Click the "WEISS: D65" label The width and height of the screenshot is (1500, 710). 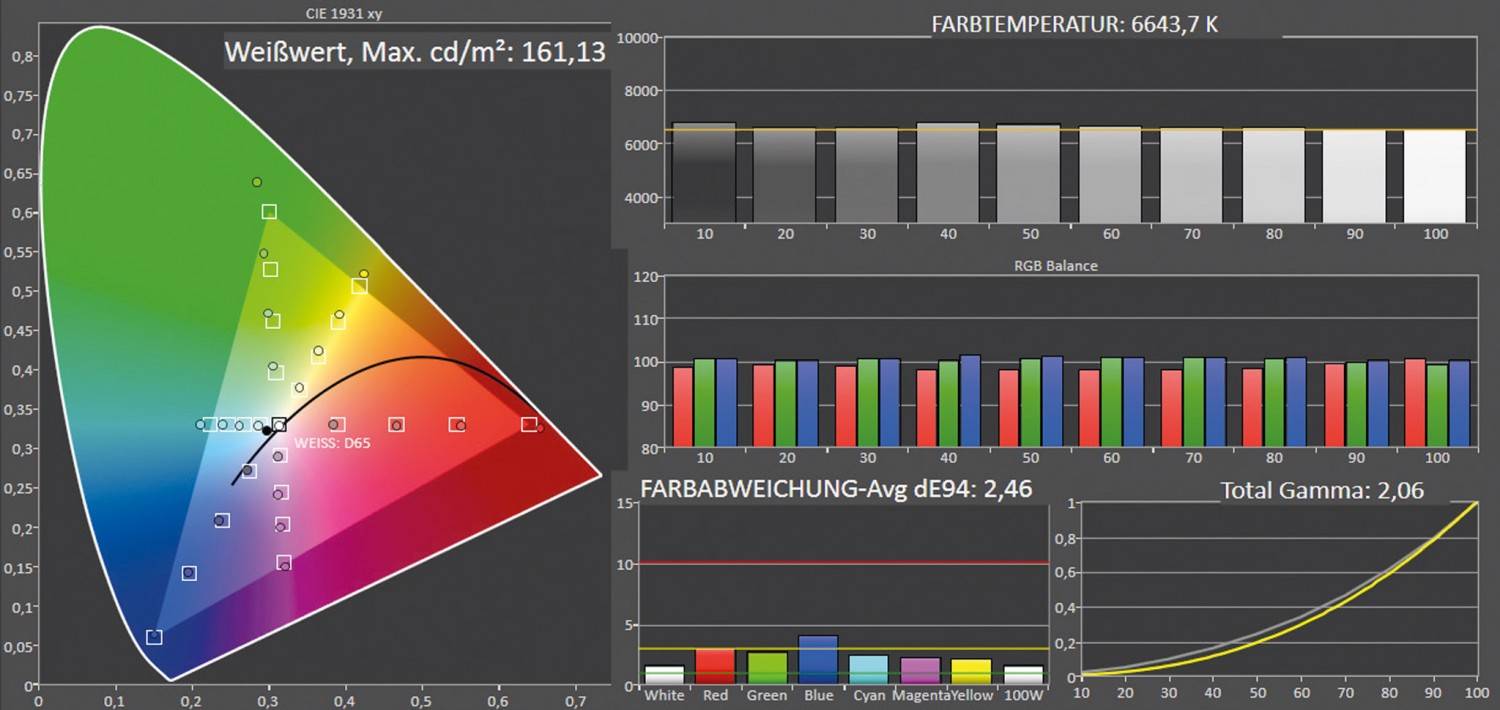coord(333,442)
